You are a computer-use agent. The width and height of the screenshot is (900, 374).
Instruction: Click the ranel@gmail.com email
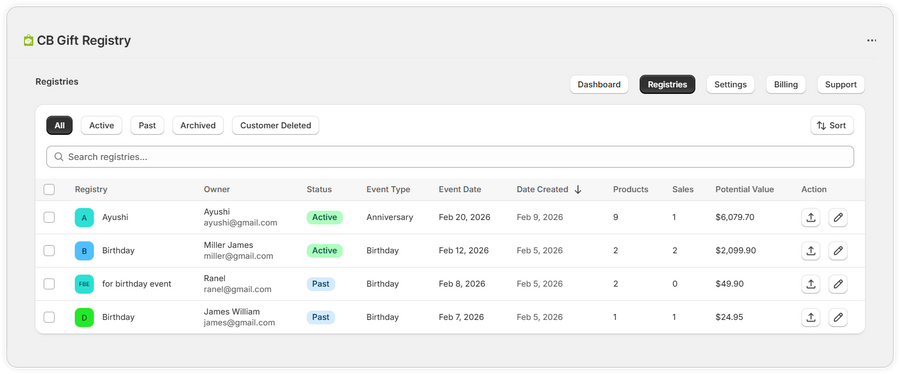pyautogui.click(x=238, y=290)
